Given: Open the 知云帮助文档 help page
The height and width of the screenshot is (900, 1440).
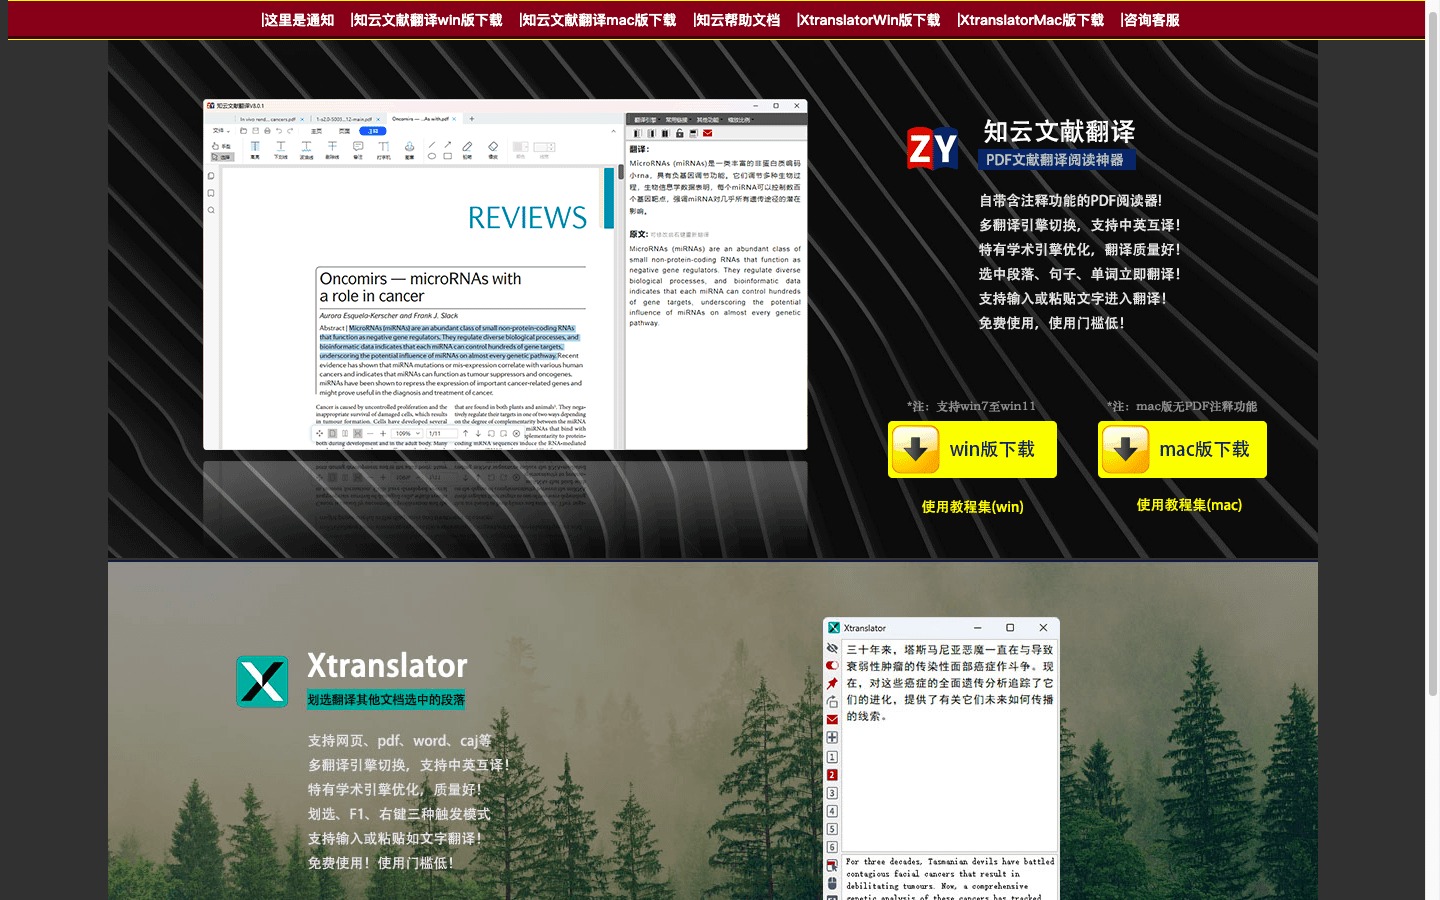Looking at the screenshot, I should (736, 20).
